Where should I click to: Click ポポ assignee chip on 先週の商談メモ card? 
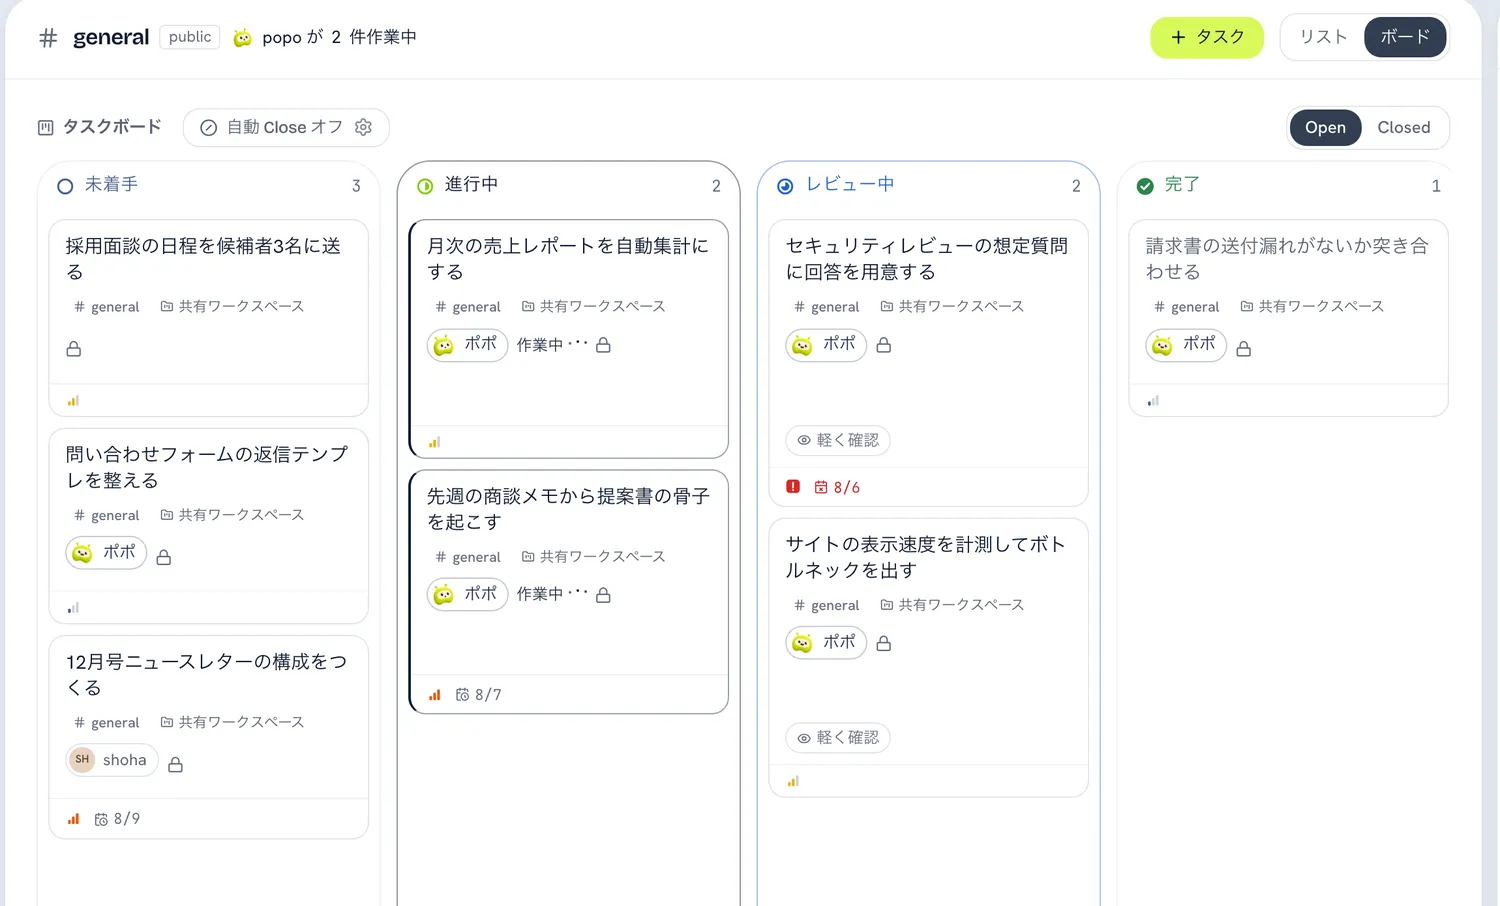(x=467, y=594)
